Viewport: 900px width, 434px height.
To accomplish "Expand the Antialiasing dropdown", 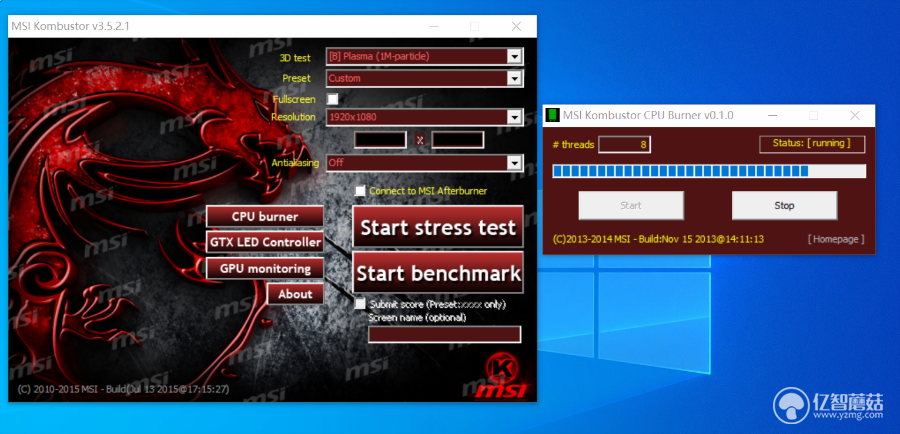I will 514,163.
